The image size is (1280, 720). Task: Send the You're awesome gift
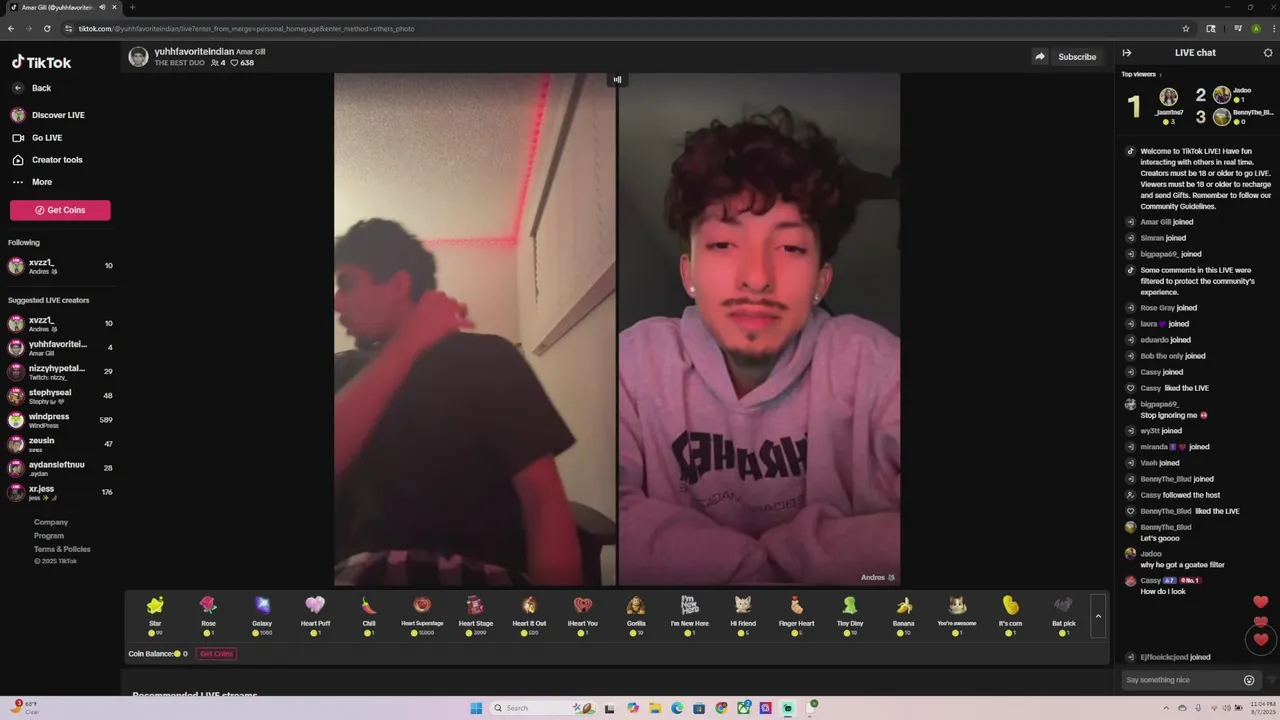957,614
